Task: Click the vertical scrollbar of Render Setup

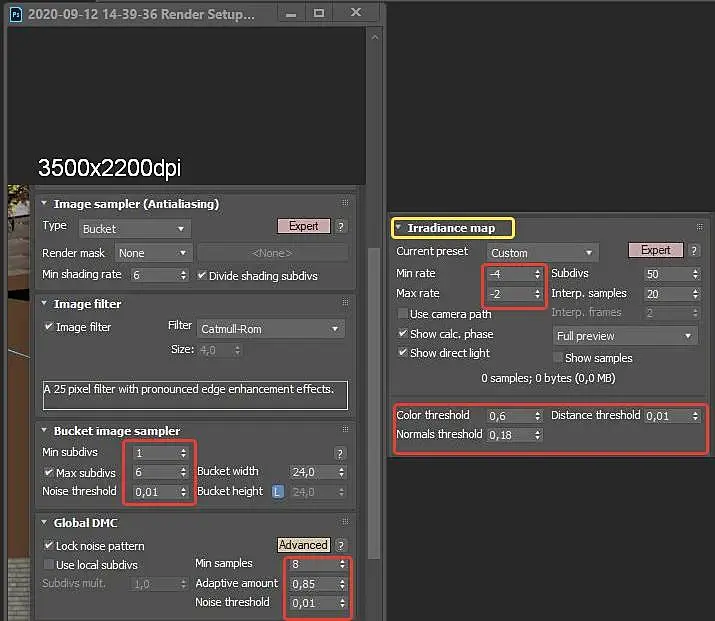Action: (374, 404)
